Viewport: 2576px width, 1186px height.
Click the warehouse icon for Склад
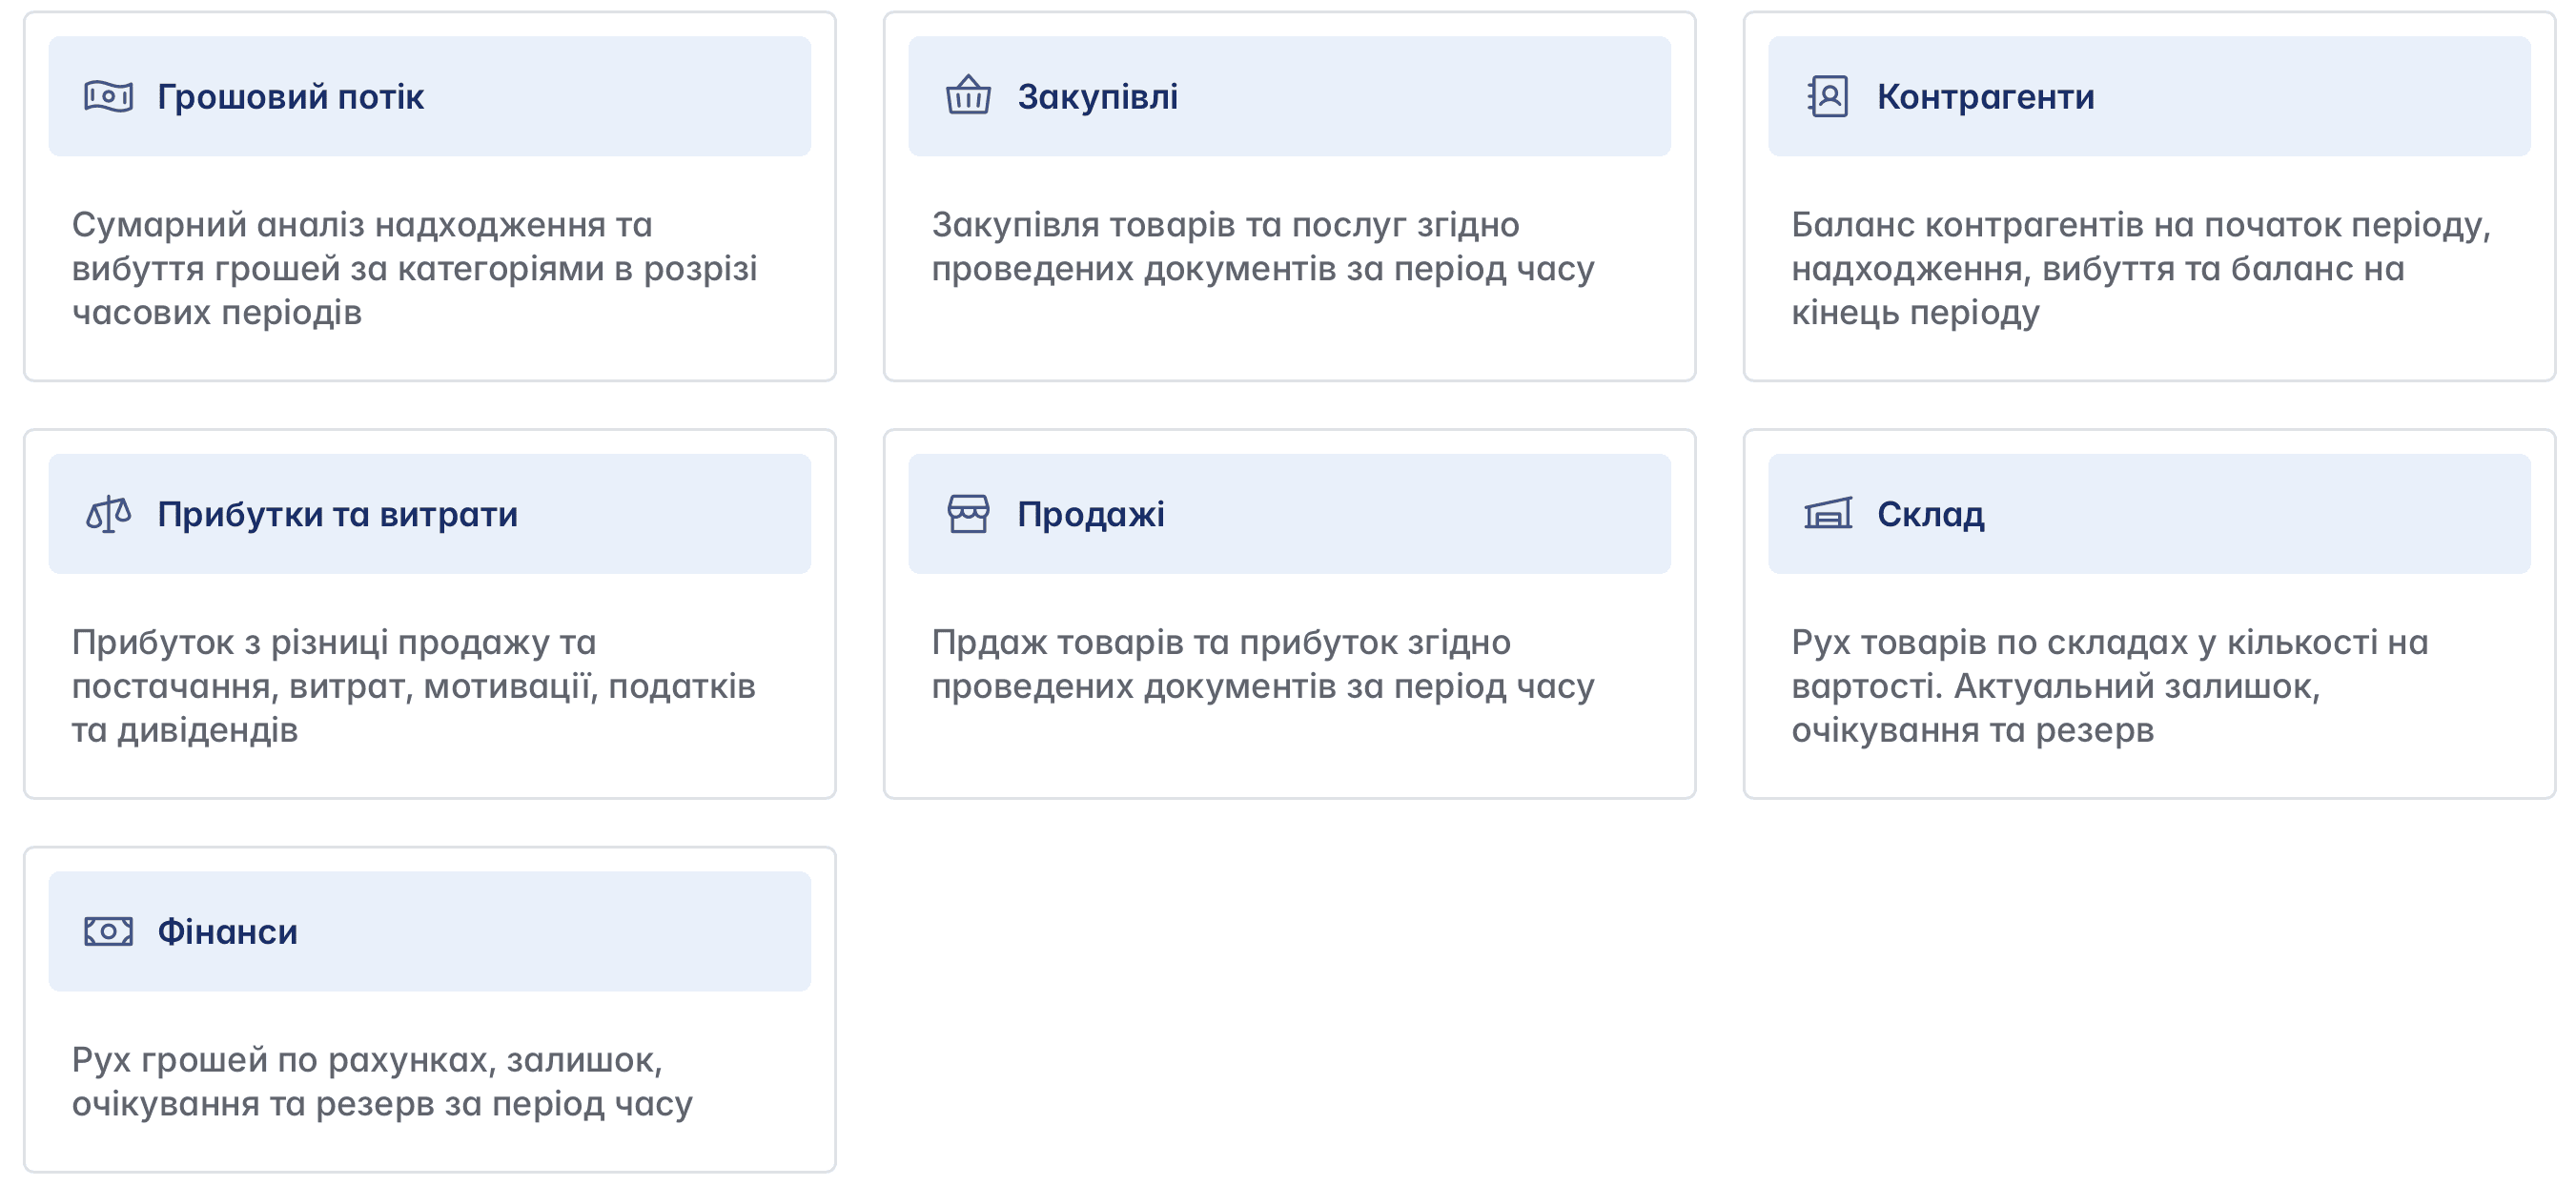pyautogui.click(x=1828, y=514)
